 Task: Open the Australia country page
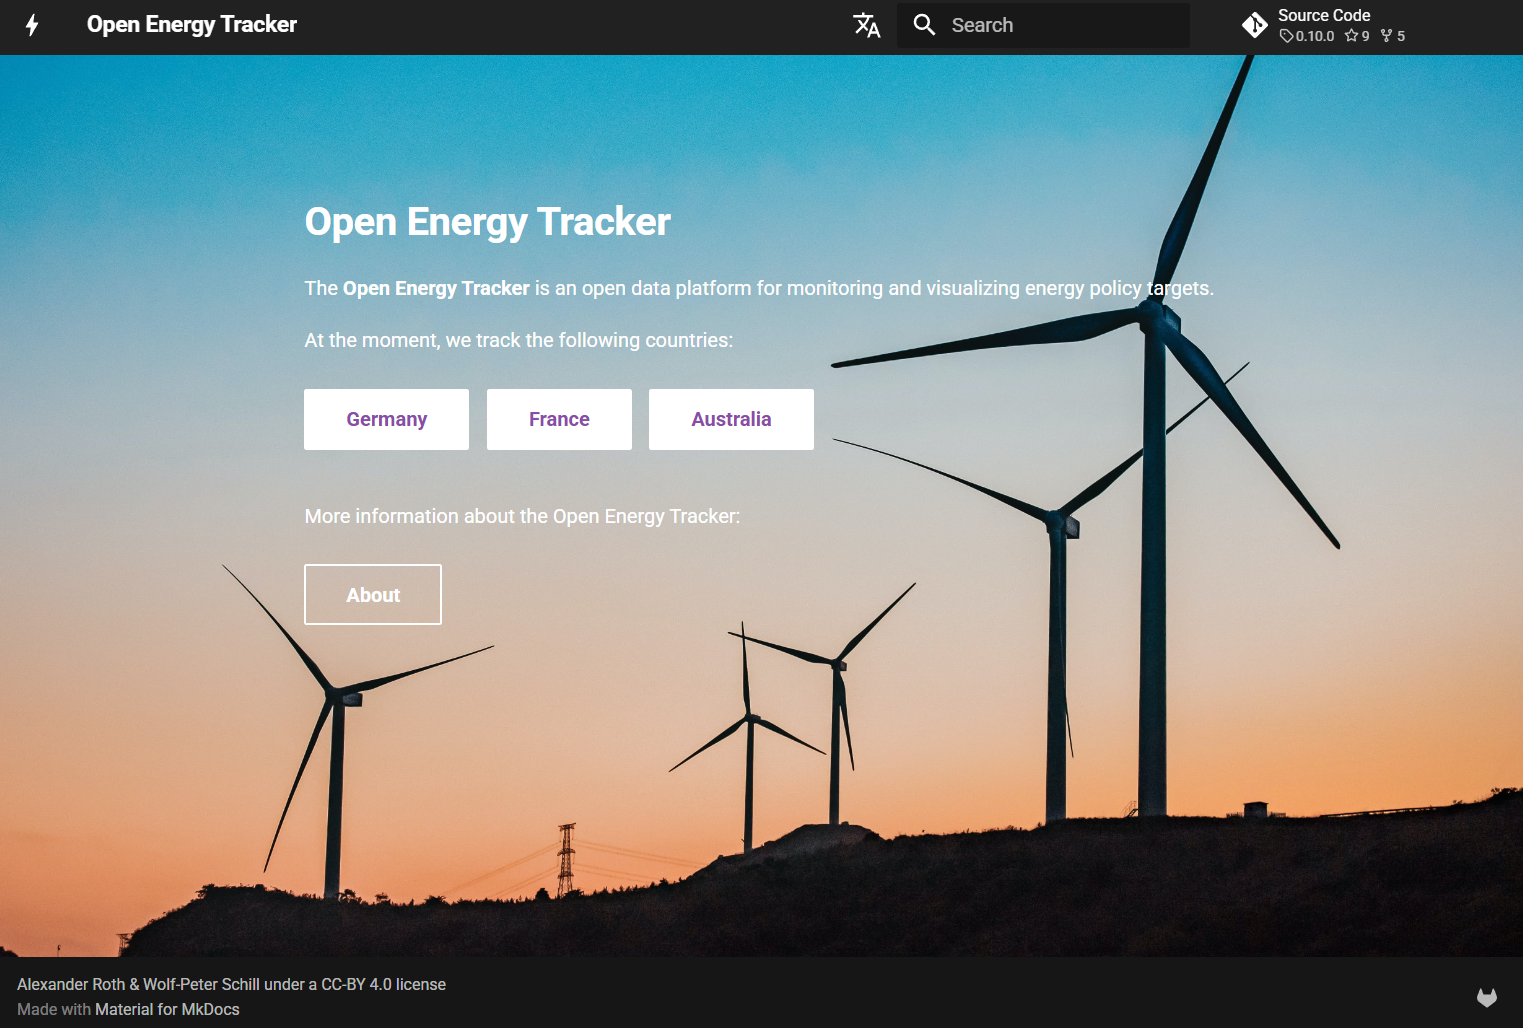pos(731,419)
